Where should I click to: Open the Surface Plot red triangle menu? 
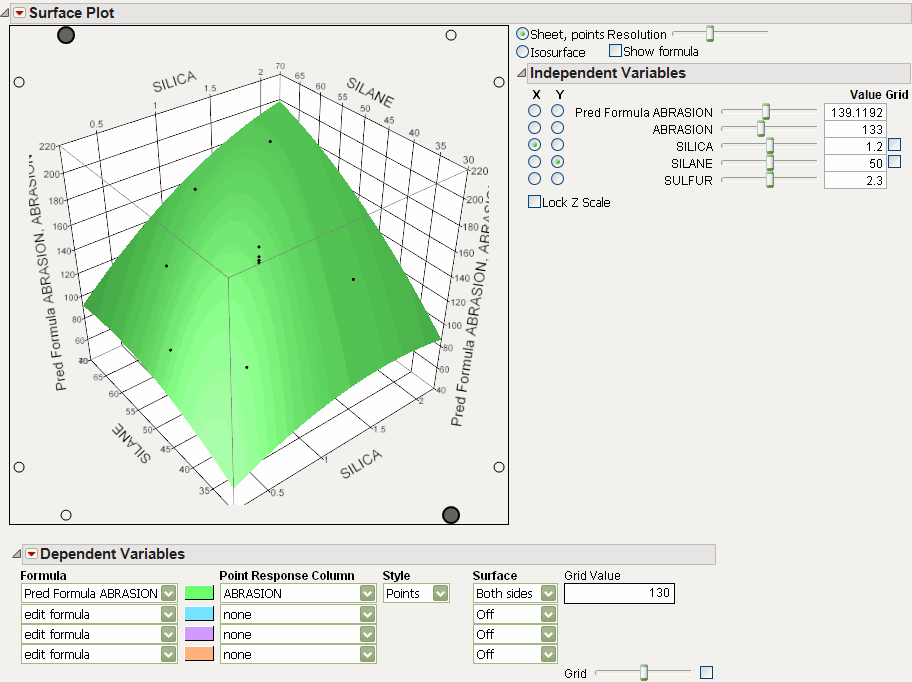point(18,13)
